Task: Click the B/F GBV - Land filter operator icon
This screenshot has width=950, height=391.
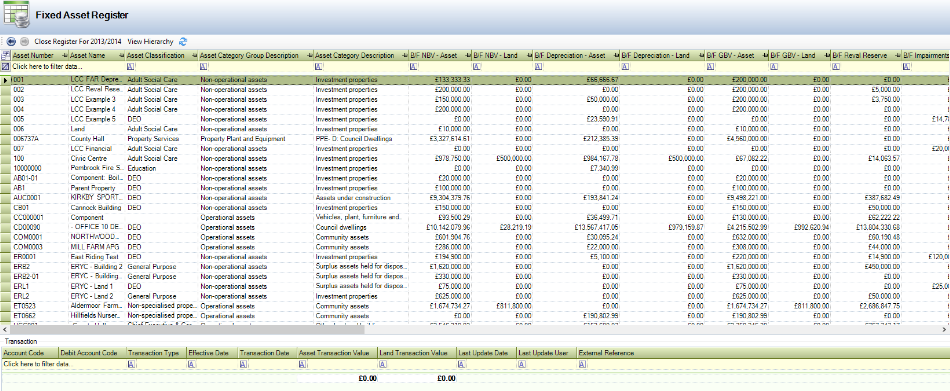Action: [x=773, y=67]
